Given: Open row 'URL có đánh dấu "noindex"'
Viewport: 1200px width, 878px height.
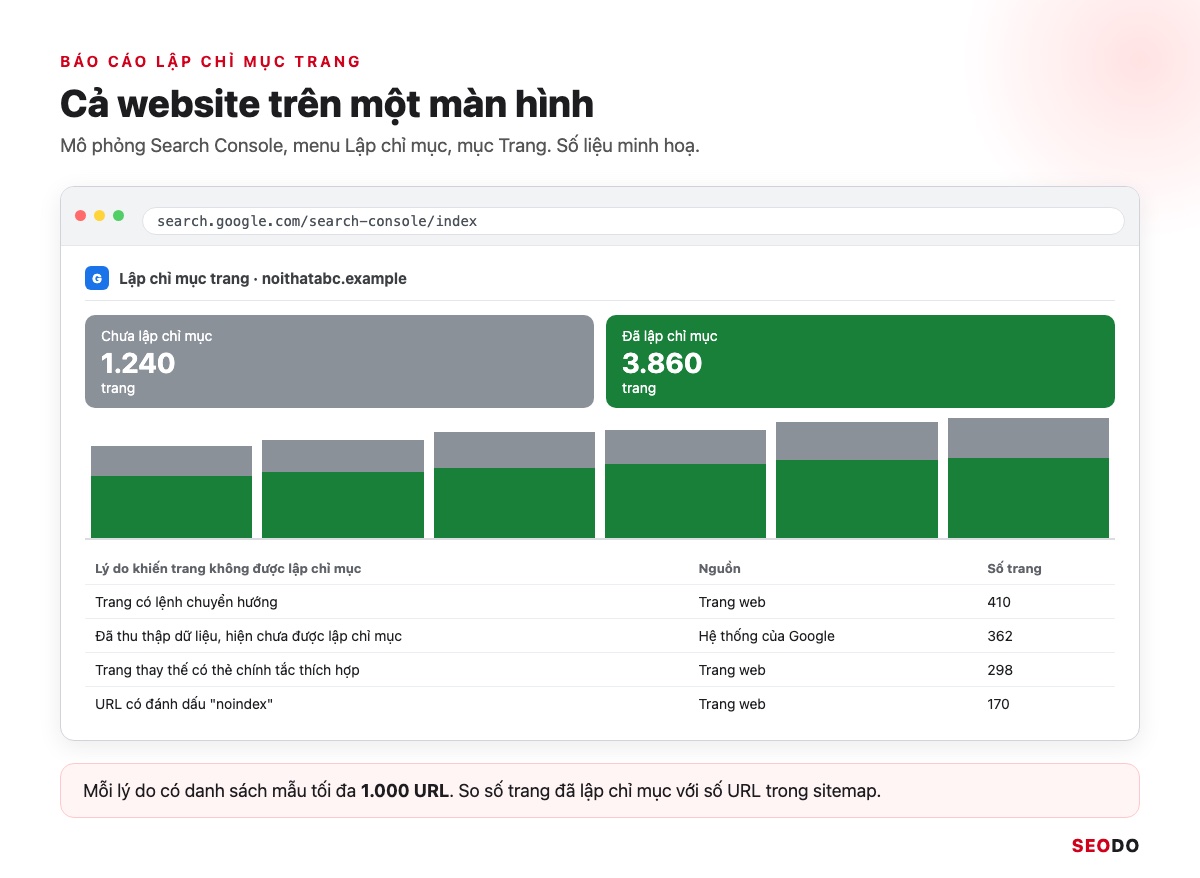Looking at the screenshot, I should [600, 704].
